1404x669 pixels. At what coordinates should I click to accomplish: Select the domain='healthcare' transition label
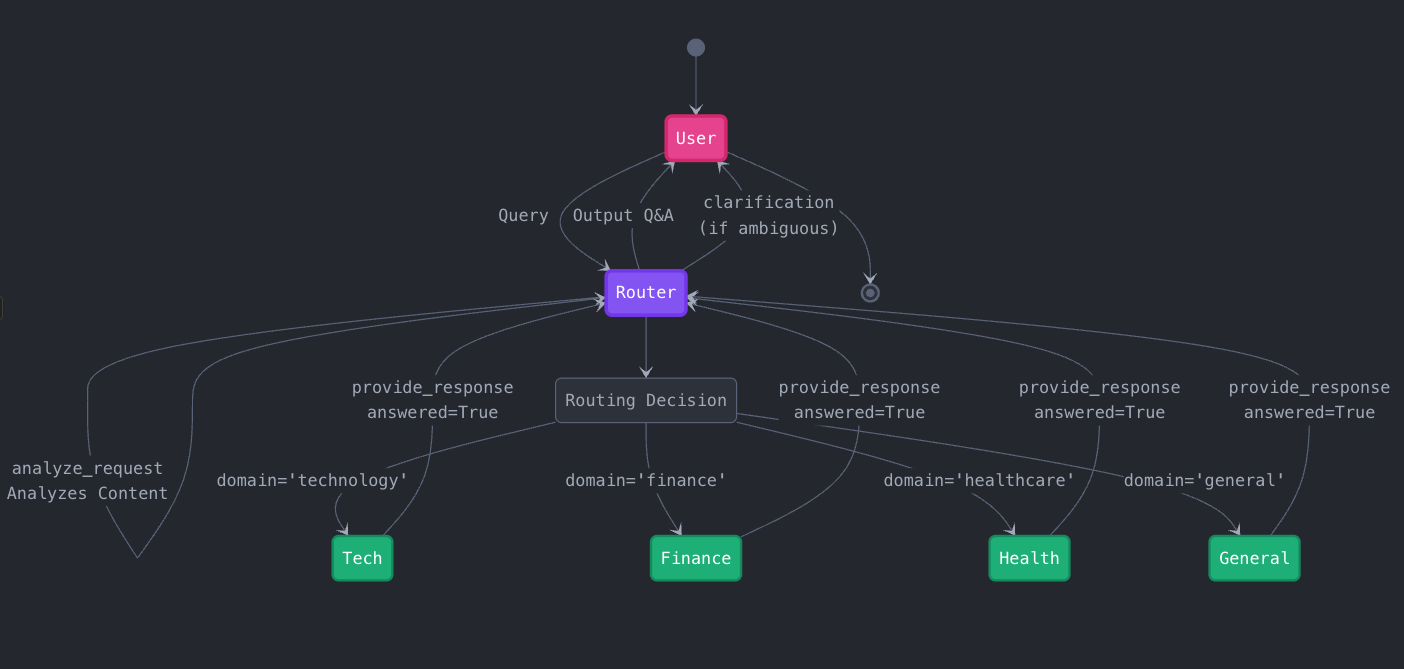(x=980, y=480)
